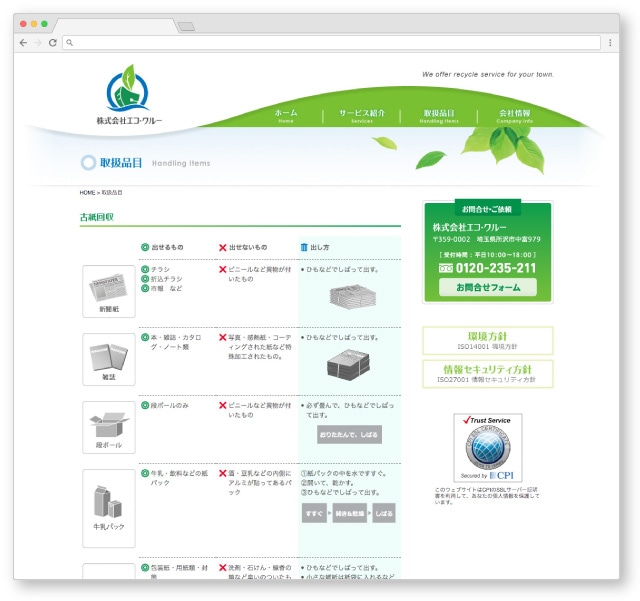This screenshot has width=640, height=601.
Task: Click the green circle icon beside 段ボールのみ
Action: tap(145, 405)
